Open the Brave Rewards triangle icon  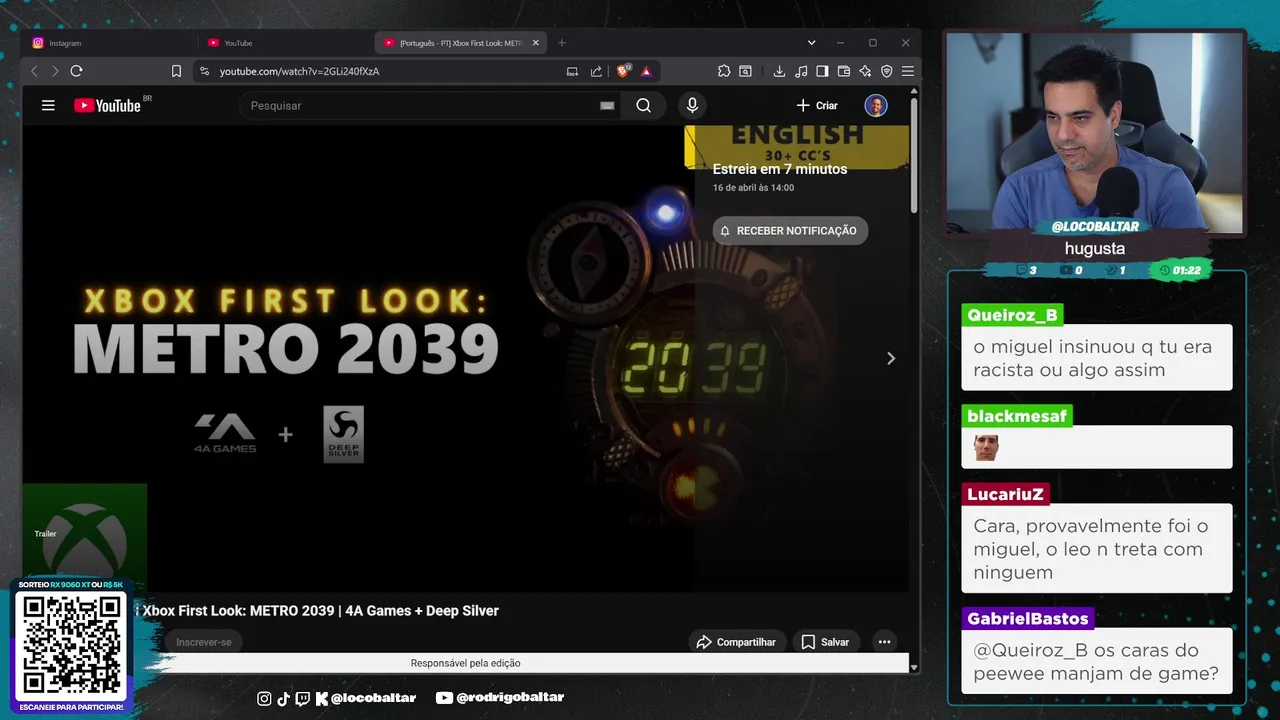pos(646,71)
